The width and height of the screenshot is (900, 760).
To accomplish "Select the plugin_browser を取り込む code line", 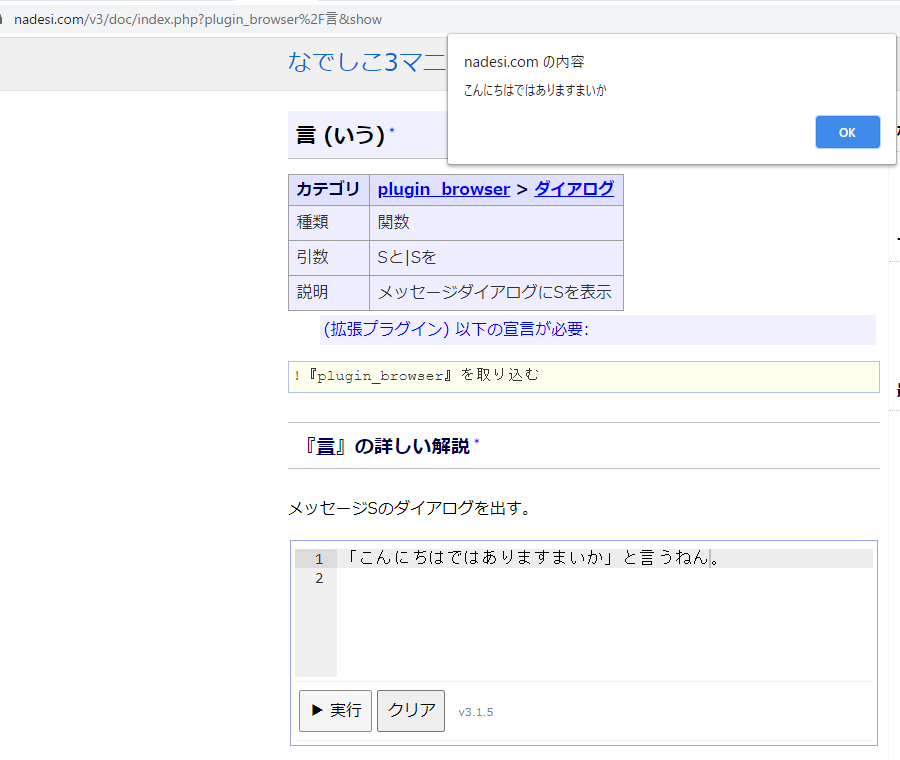I will pyautogui.click(x=584, y=377).
